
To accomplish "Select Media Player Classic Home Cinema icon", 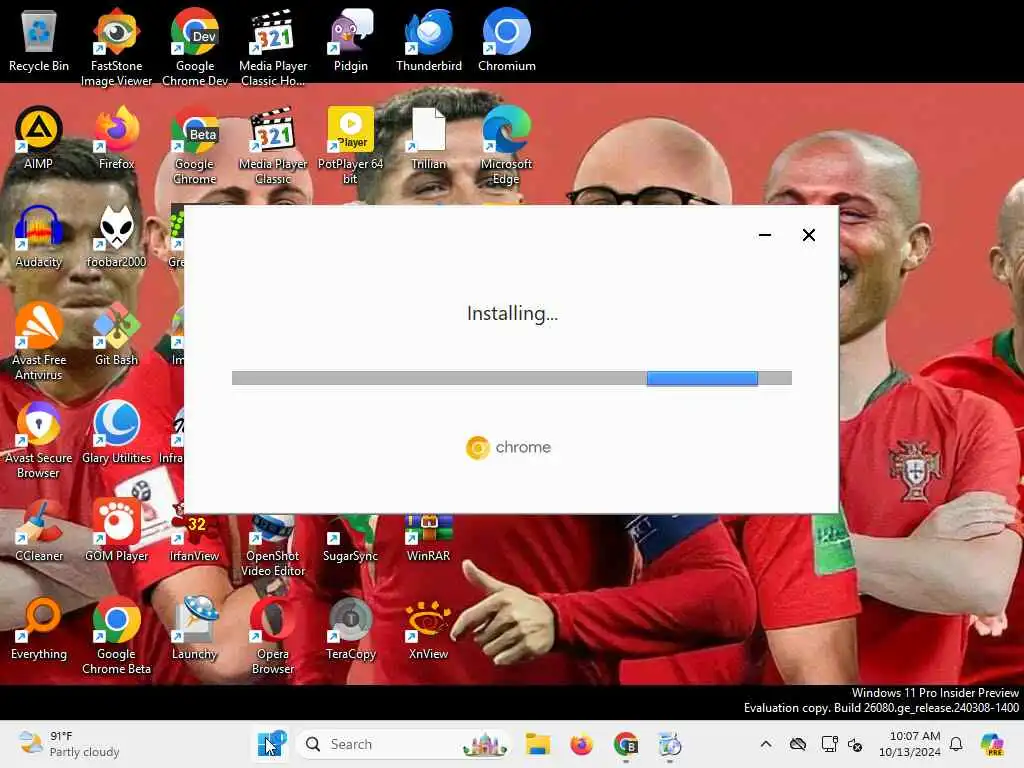I will [273, 47].
